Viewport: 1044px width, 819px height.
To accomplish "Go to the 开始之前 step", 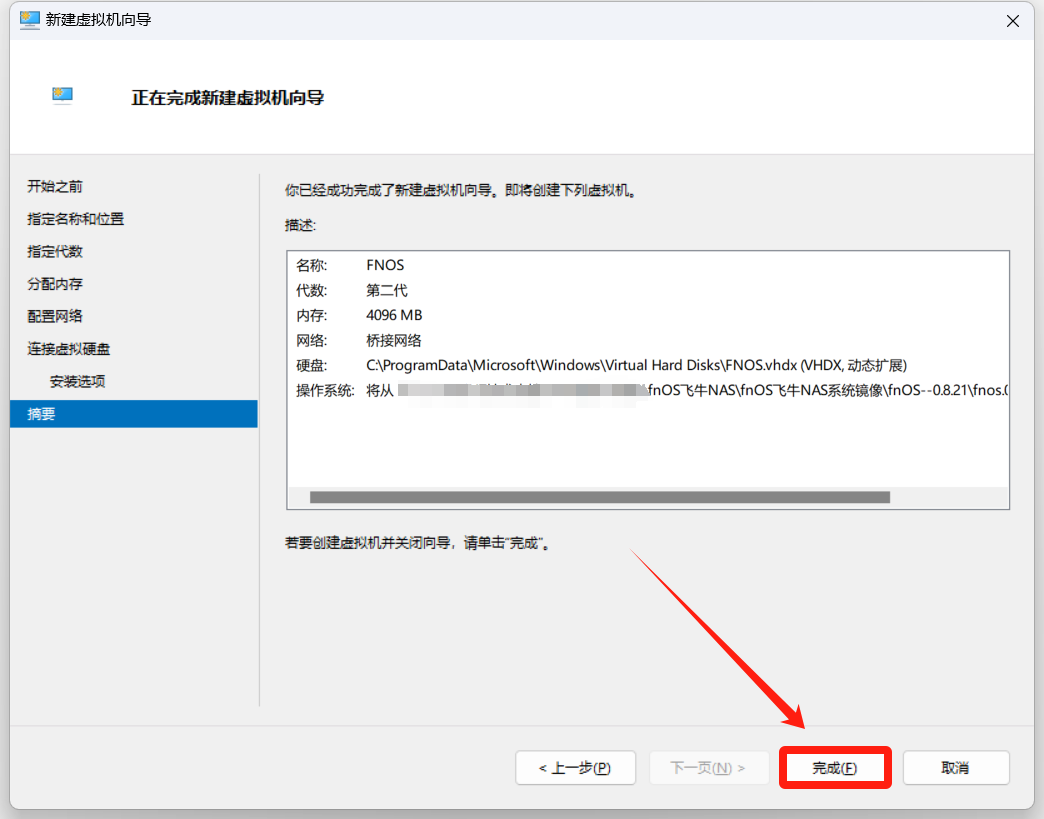I will 55,186.
